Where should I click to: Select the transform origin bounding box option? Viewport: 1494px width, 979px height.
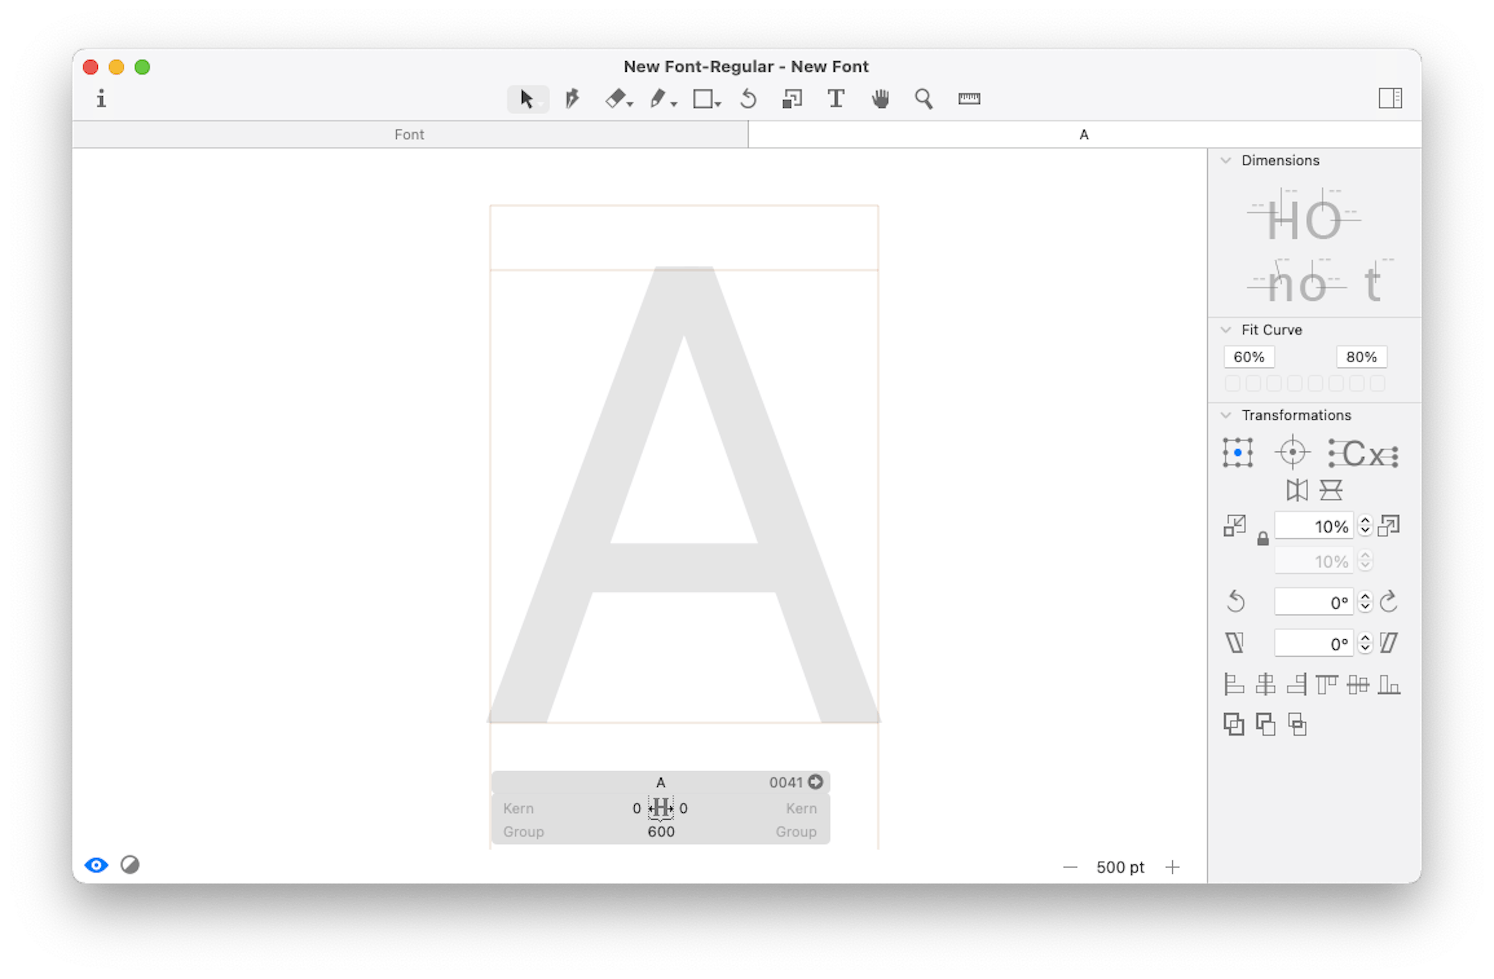tap(1237, 453)
